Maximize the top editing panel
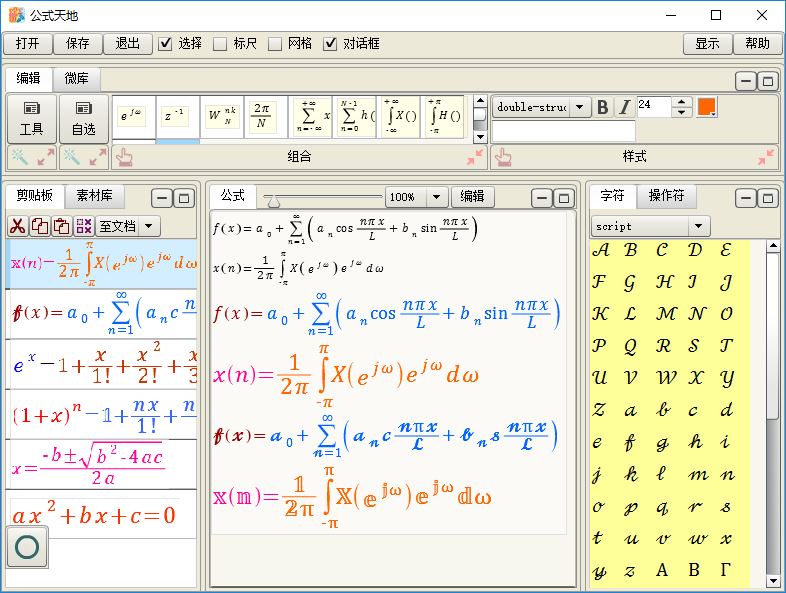Screen dimensions: 786x593 767,81
